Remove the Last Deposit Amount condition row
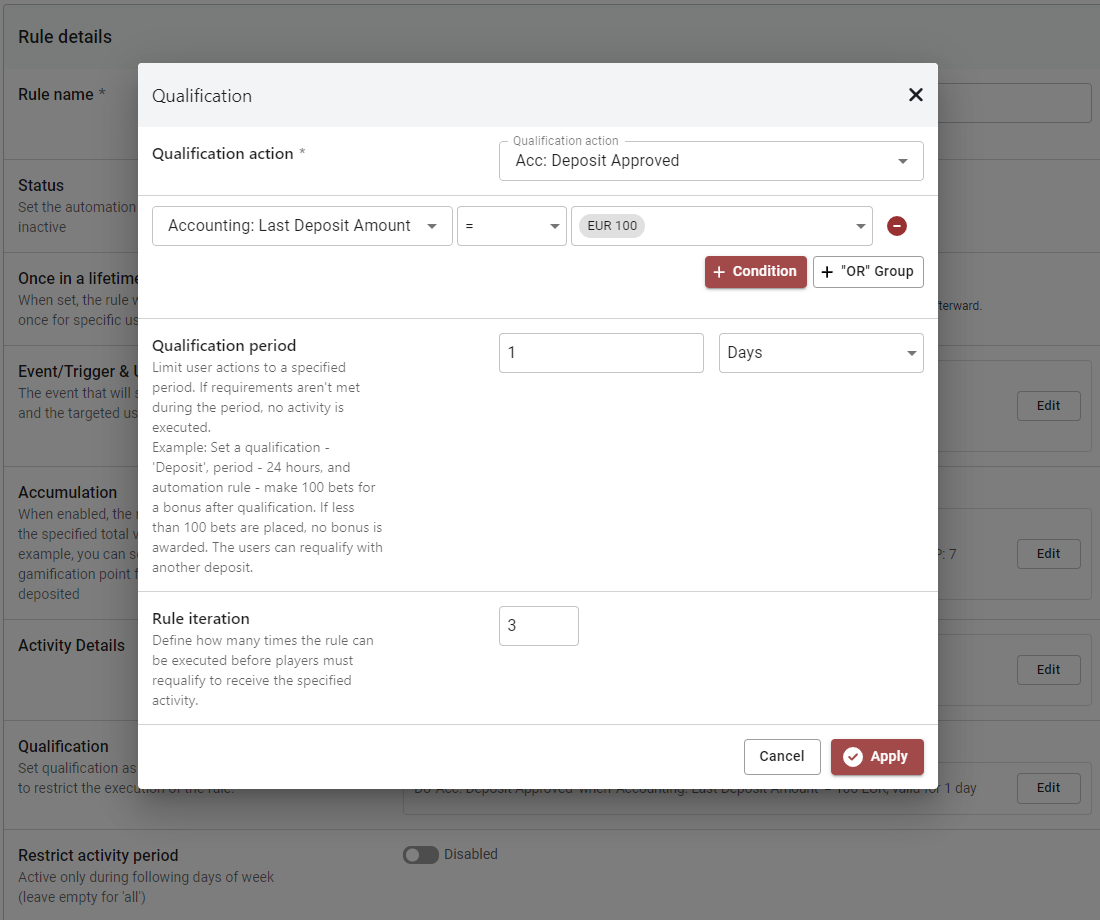 coord(897,226)
